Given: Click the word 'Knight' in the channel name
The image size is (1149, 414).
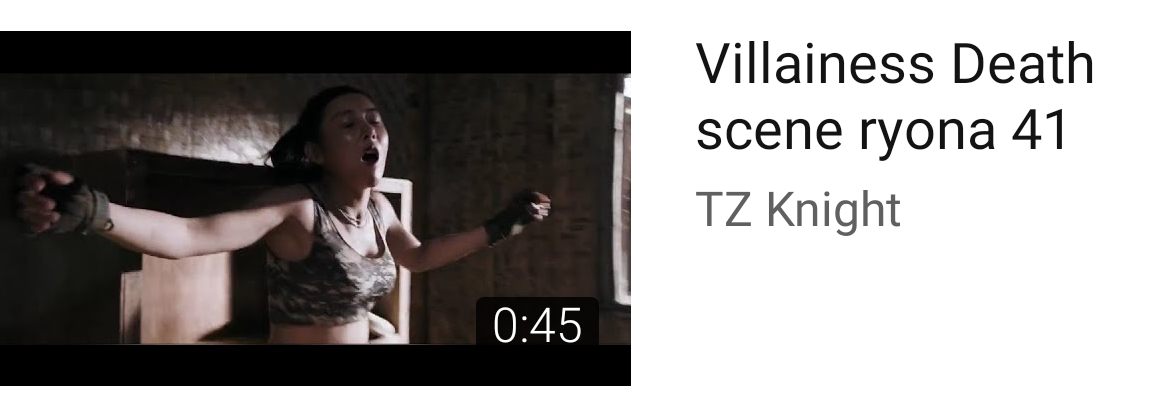Looking at the screenshot, I should tap(833, 210).
